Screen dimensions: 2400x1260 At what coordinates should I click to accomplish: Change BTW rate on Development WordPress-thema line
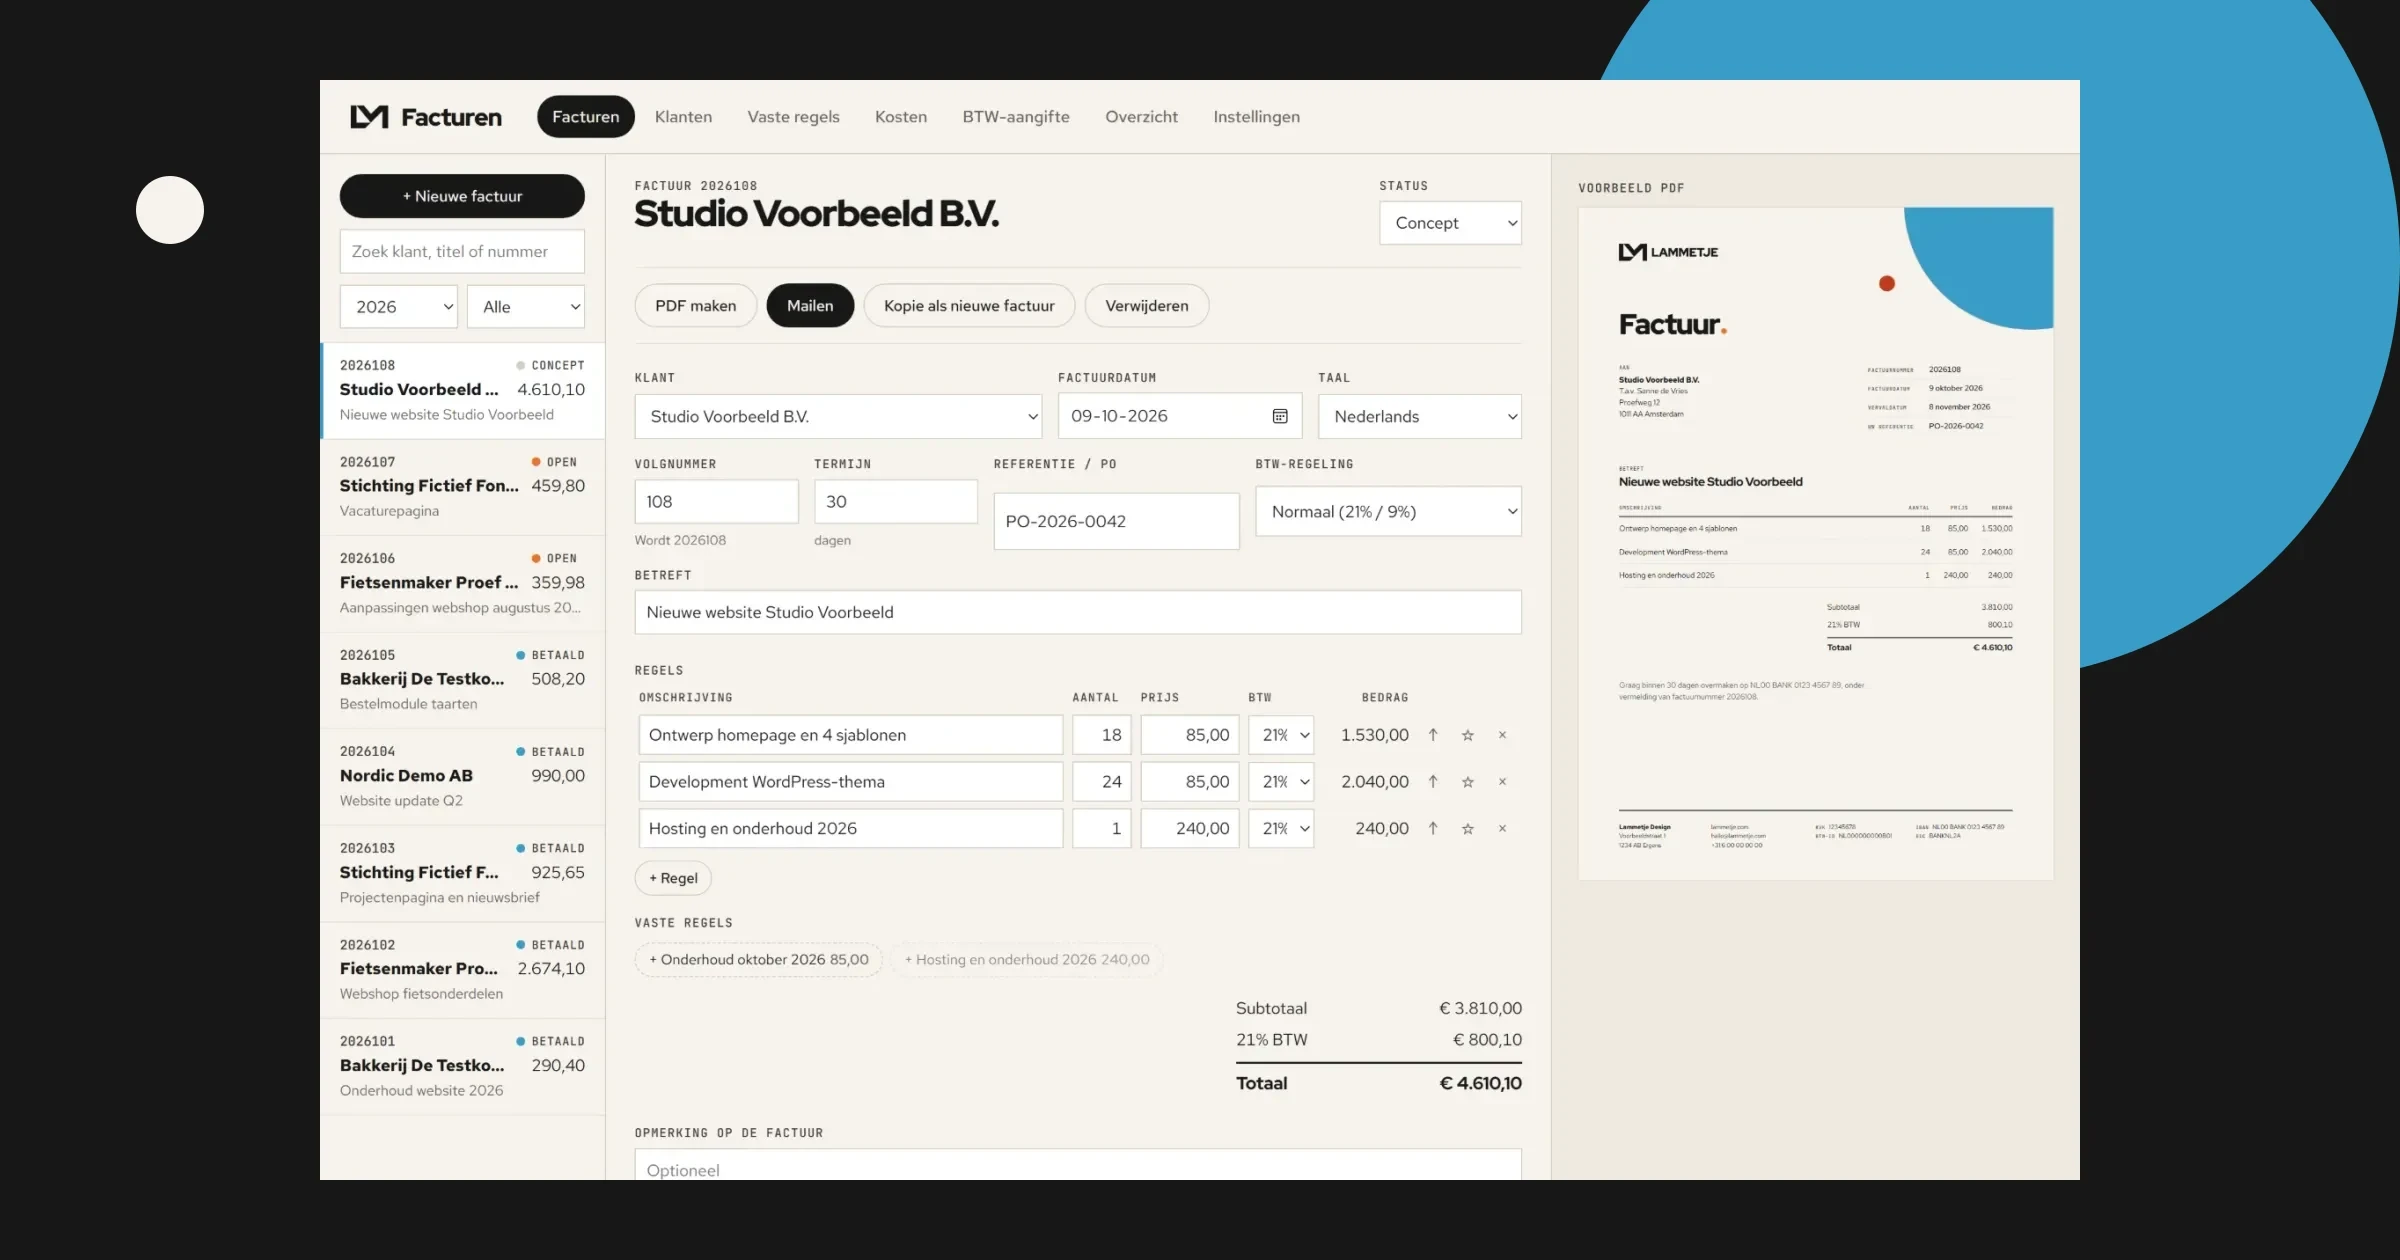click(1281, 782)
